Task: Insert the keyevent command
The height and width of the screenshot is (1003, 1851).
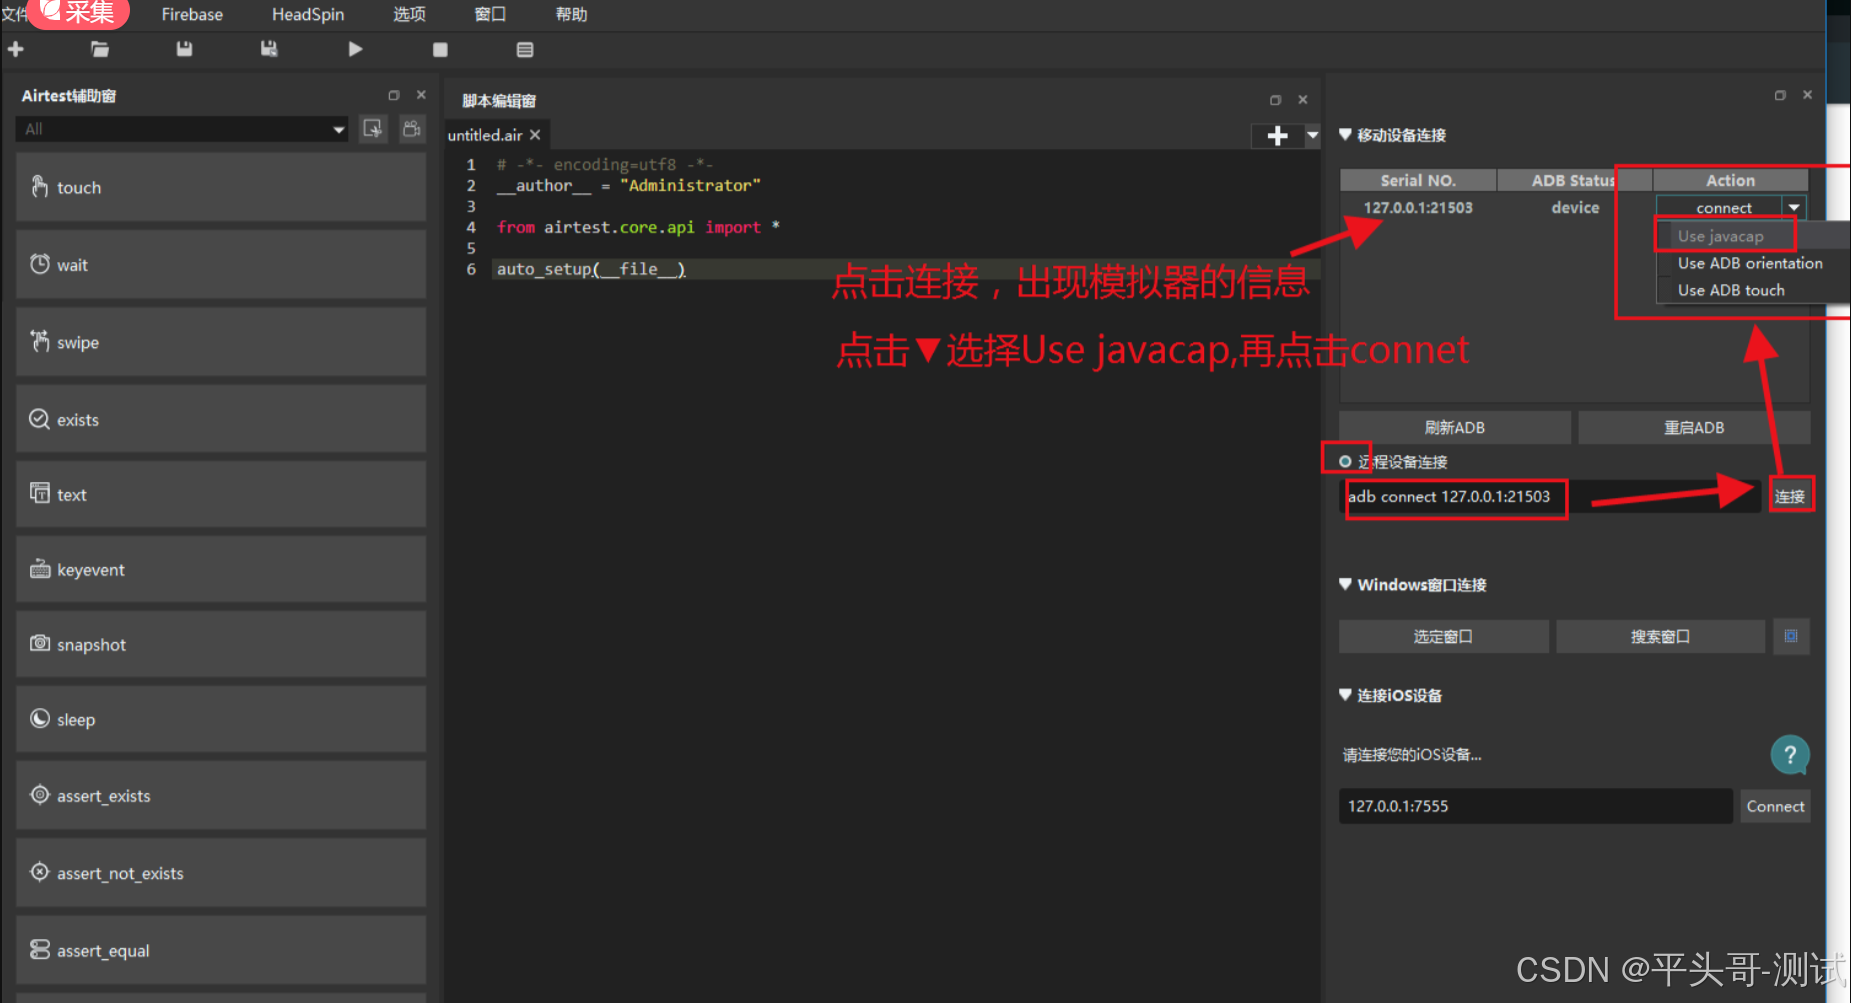Action: [221, 569]
